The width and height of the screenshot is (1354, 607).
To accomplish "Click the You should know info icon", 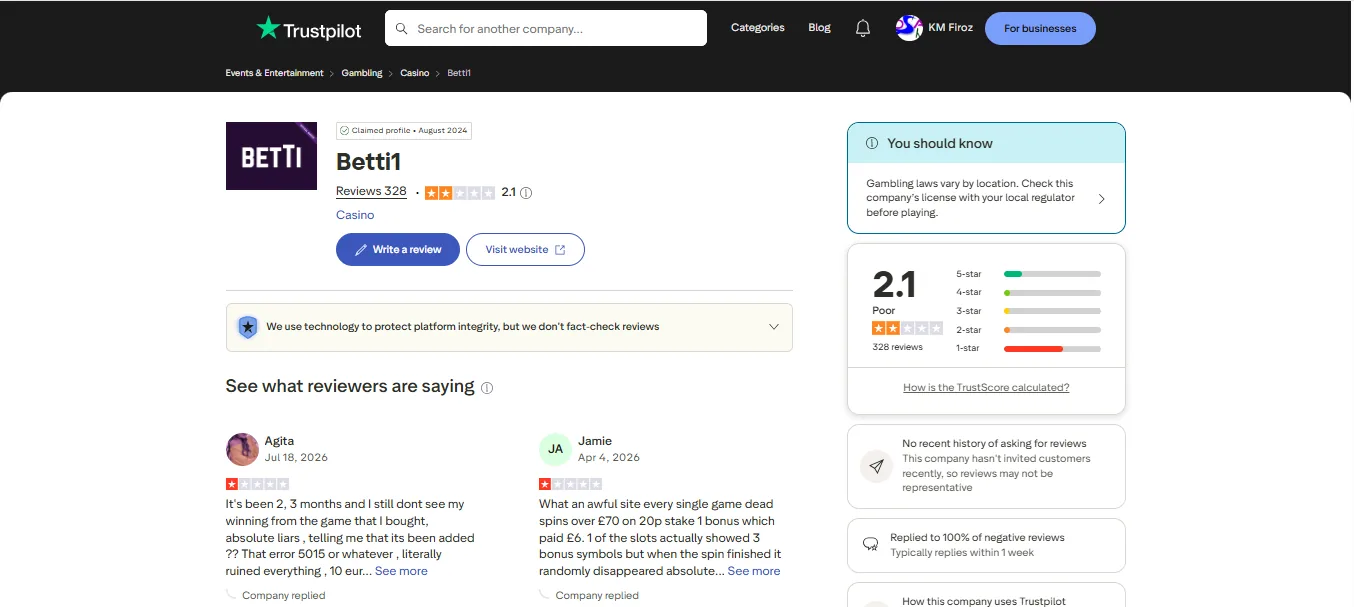I will coord(872,143).
